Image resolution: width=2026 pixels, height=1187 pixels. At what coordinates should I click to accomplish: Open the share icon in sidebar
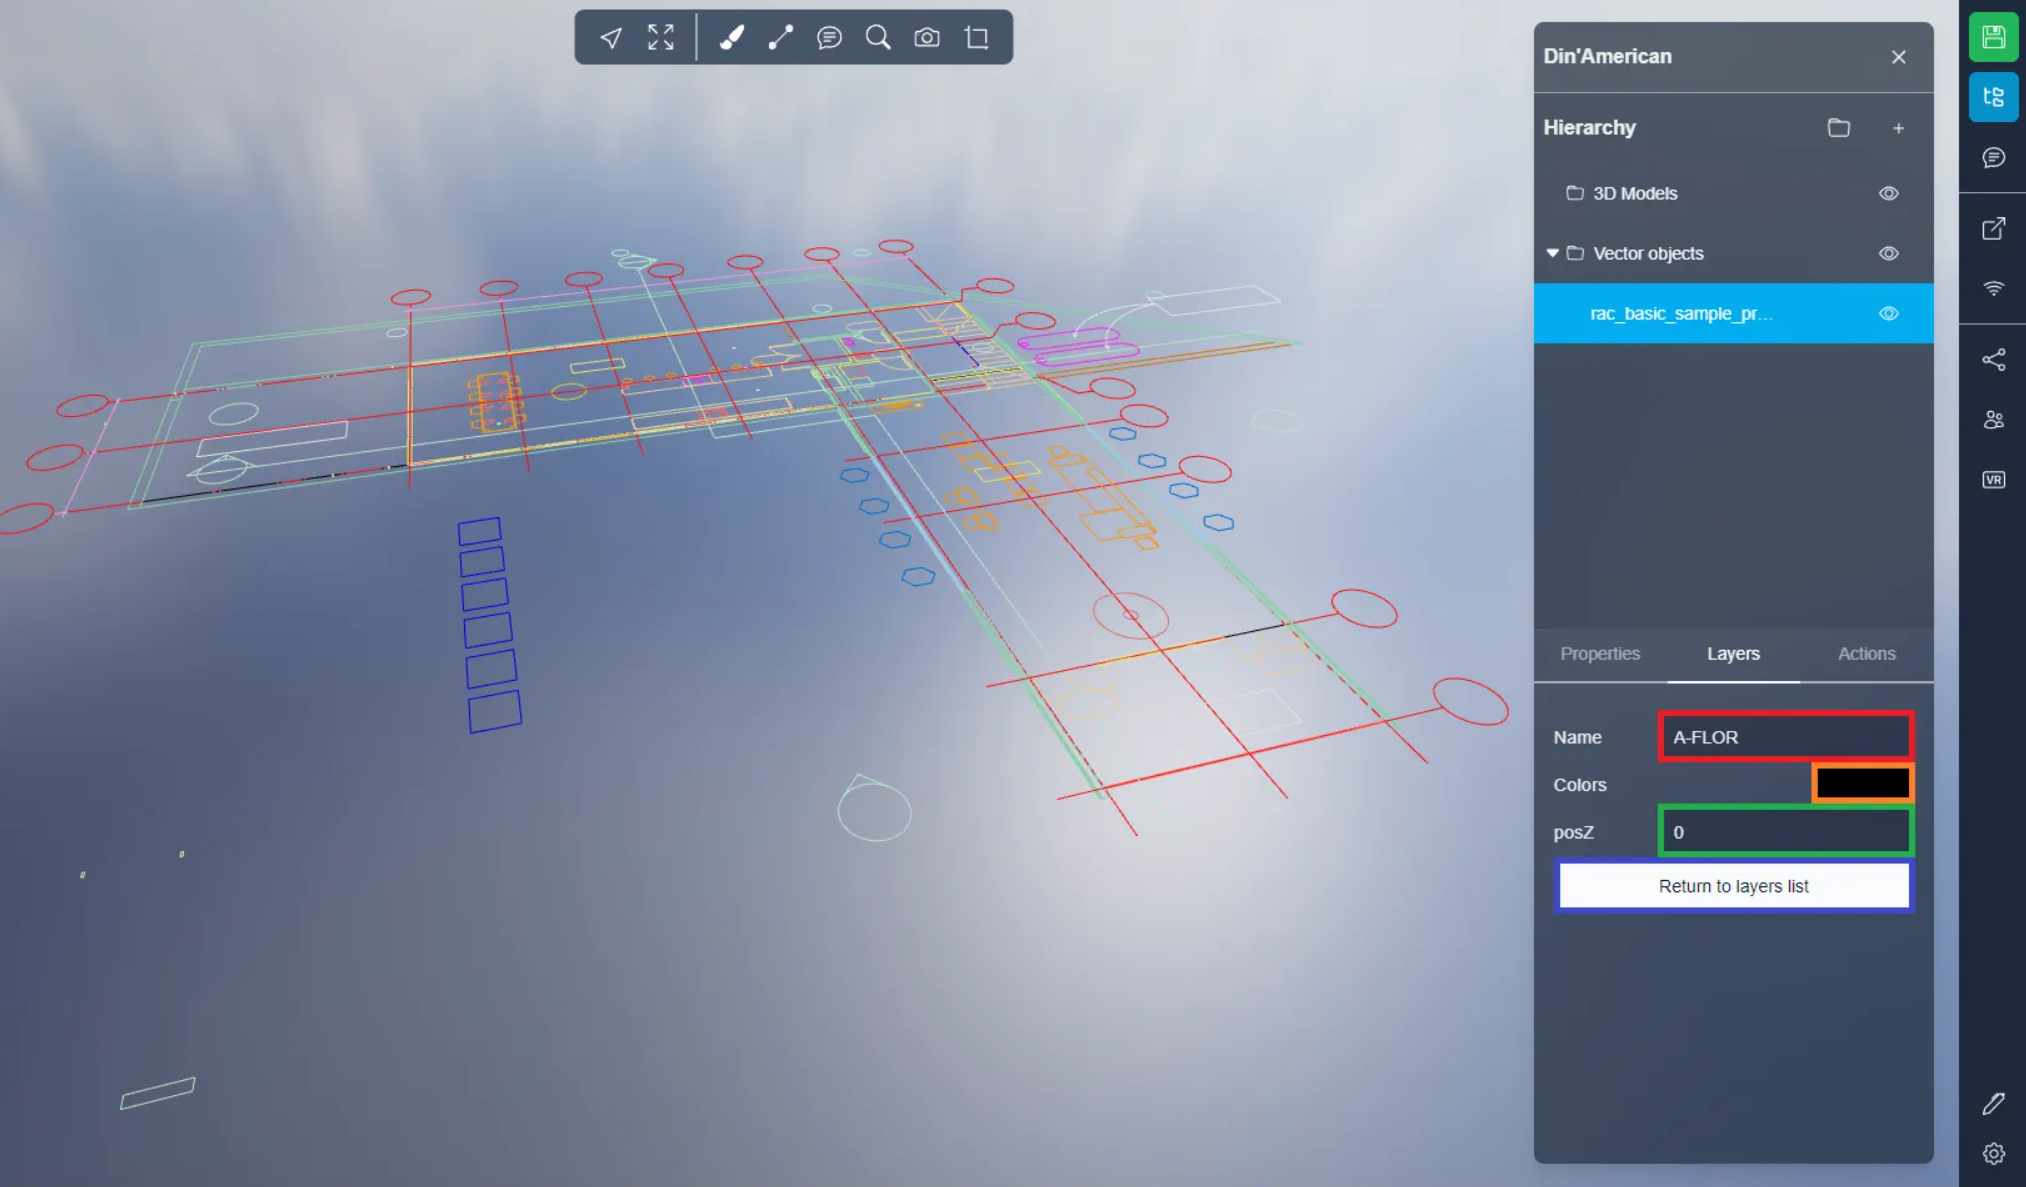1993,360
